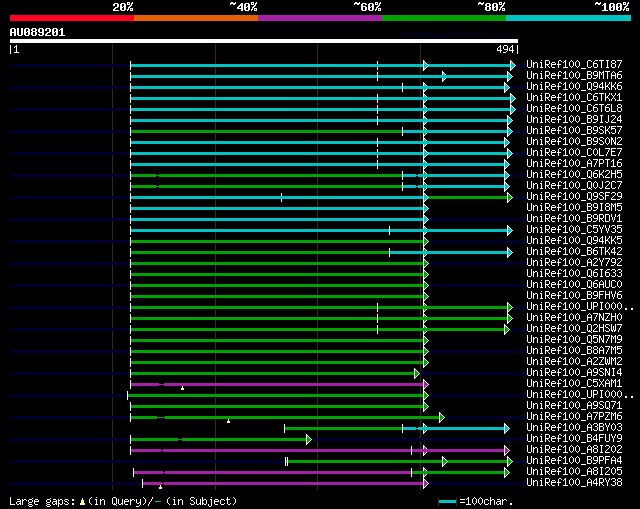Select the UniRef100_B9RDV1 label
The image size is (640, 509).
pos(574,219)
